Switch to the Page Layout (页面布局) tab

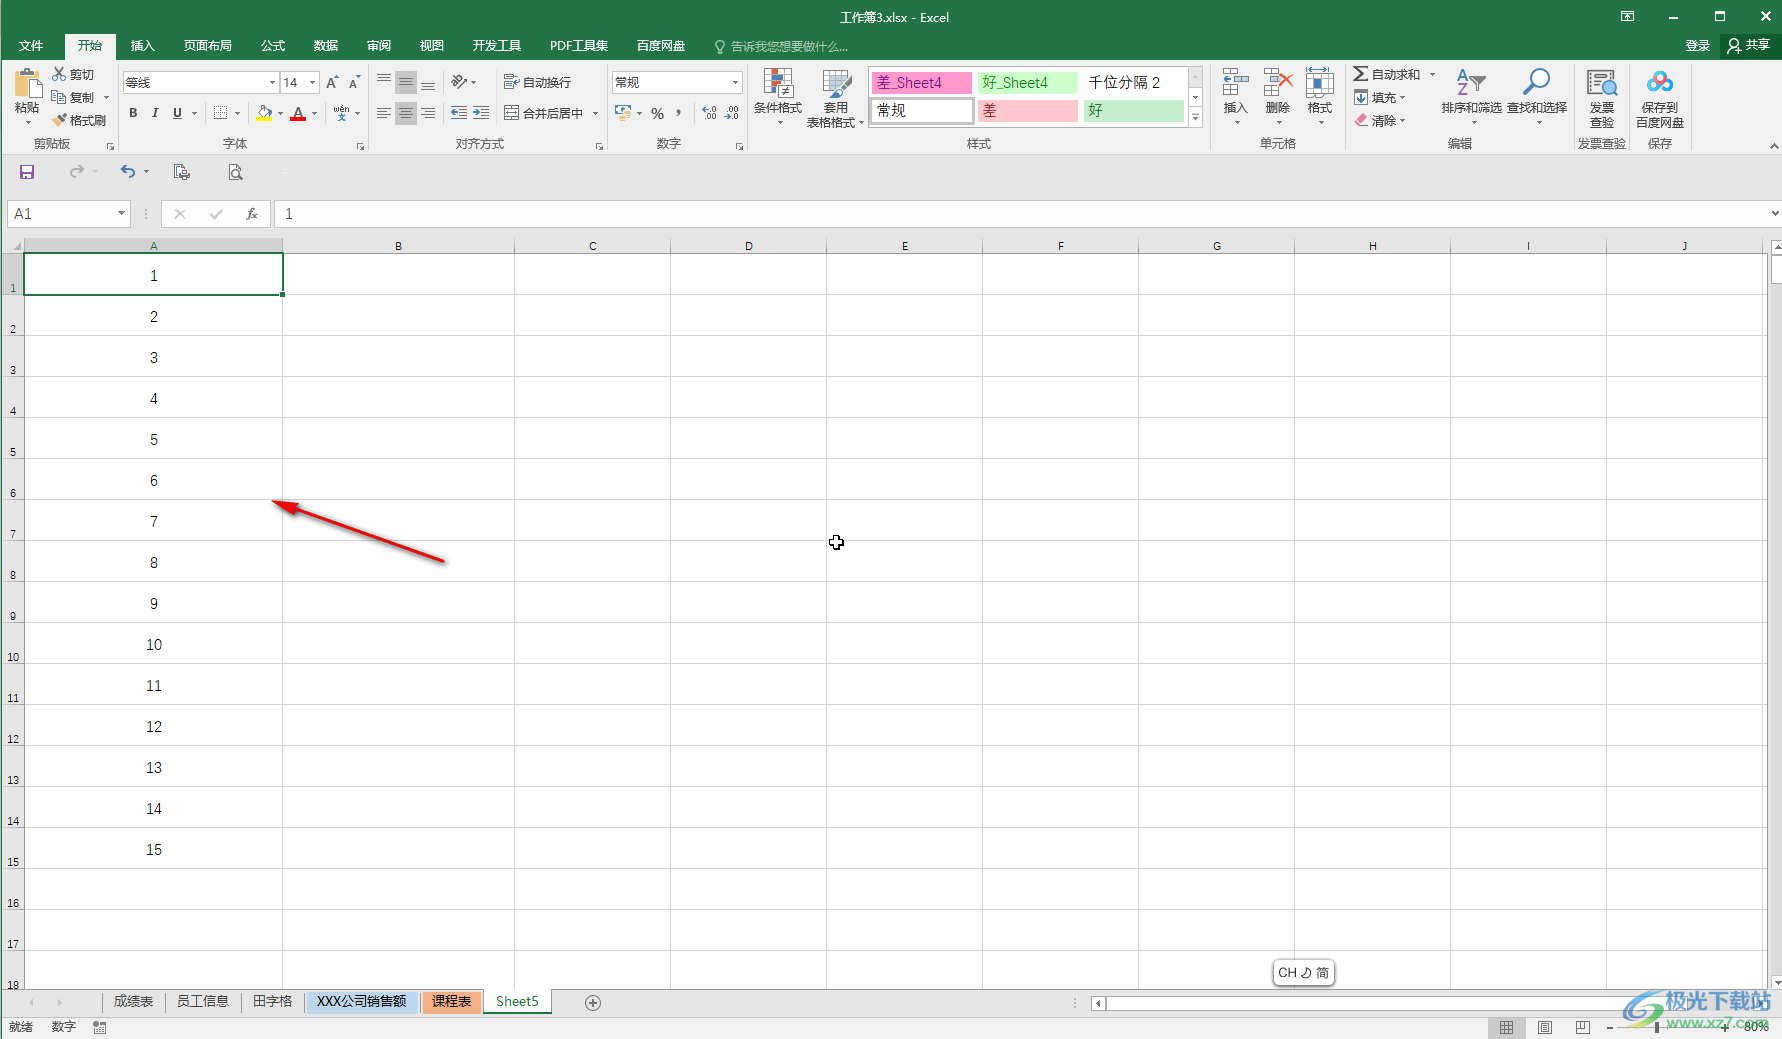208,46
